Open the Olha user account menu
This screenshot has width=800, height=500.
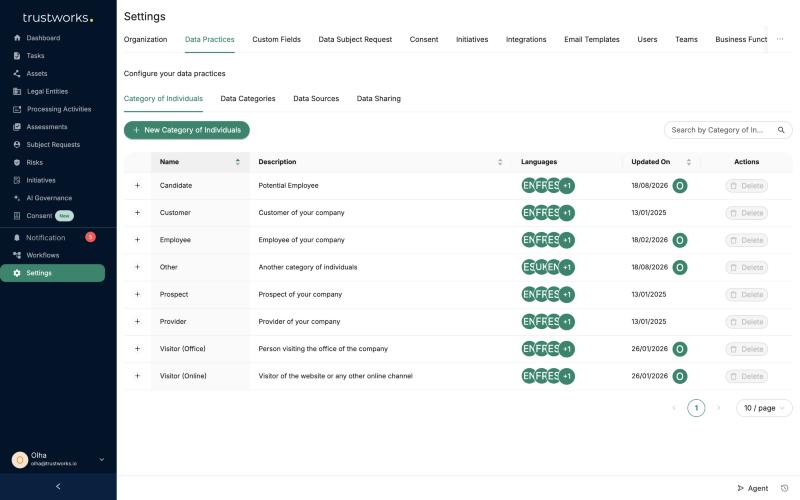click(58, 460)
